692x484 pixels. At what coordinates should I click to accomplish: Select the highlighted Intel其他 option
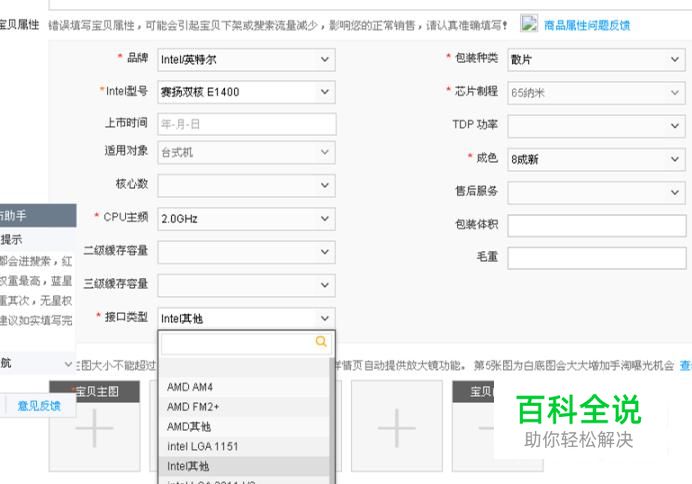click(244, 466)
